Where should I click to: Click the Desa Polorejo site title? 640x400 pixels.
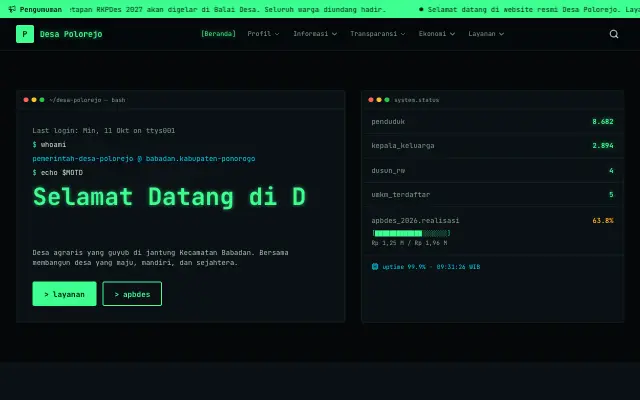tap(71, 34)
